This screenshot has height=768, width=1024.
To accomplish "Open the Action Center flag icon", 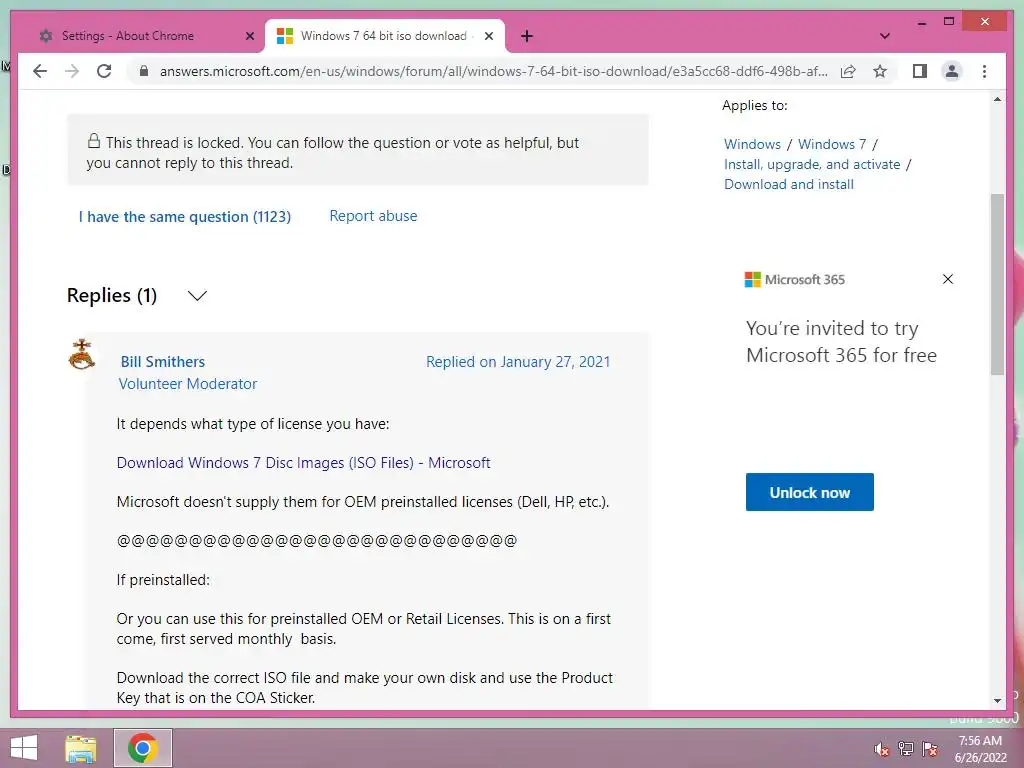I will 930,749.
